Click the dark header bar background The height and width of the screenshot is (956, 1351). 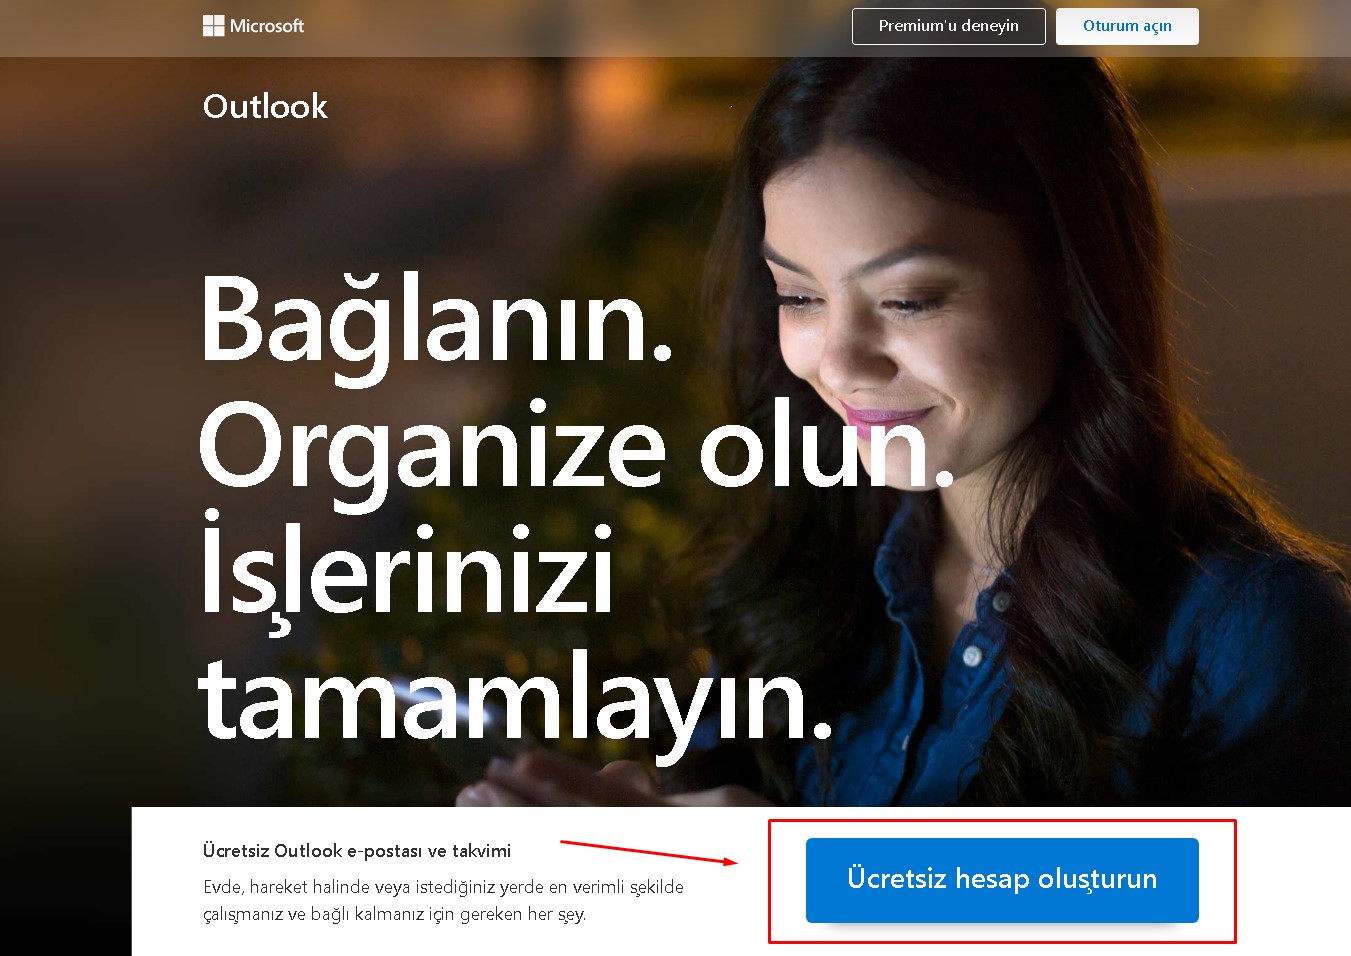click(x=600, y=25)
